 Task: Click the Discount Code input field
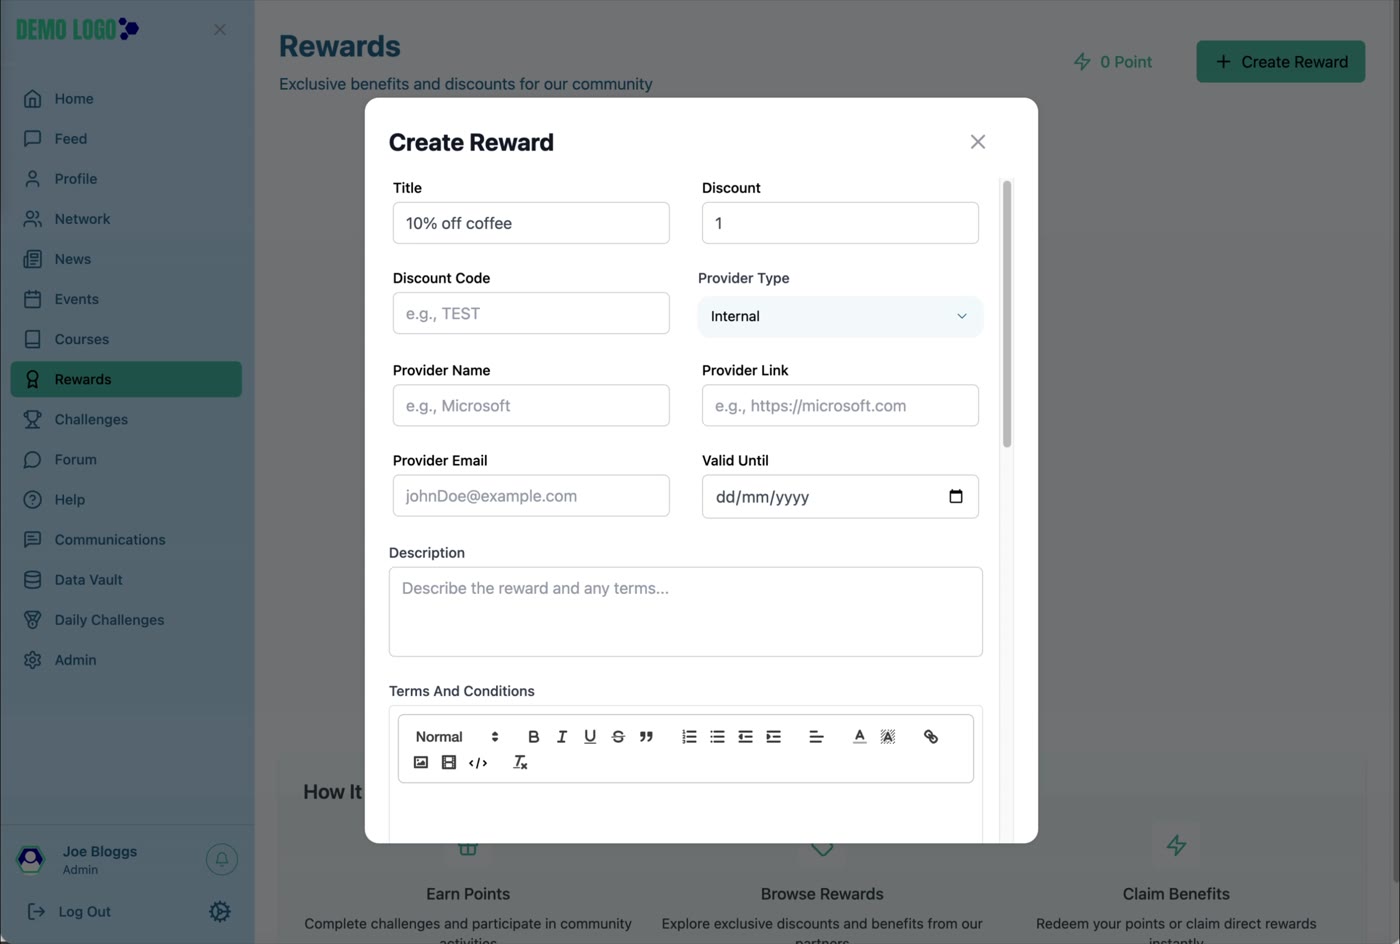point(531,313)
